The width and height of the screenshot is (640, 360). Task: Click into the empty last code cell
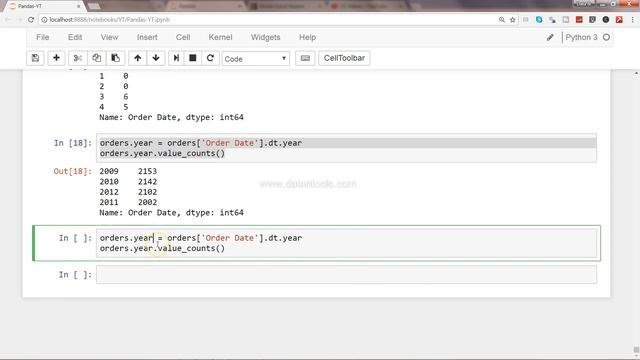click(346, 275)
